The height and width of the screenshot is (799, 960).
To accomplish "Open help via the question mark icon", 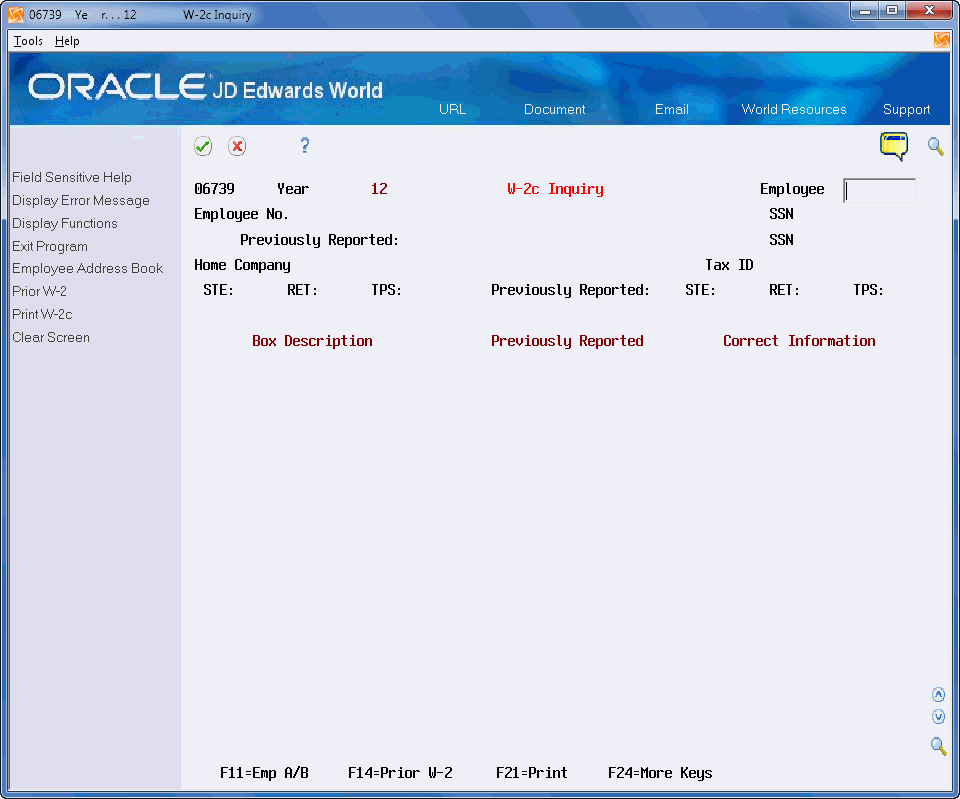I will click(304, 146).
